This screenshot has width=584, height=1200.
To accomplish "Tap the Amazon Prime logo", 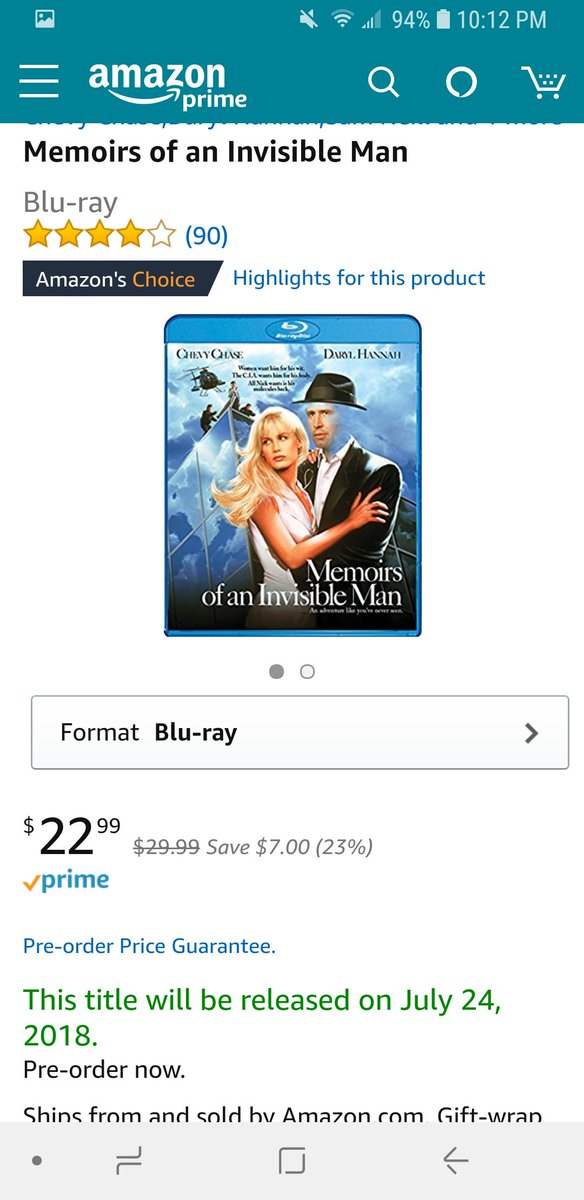I will point(168,85).
